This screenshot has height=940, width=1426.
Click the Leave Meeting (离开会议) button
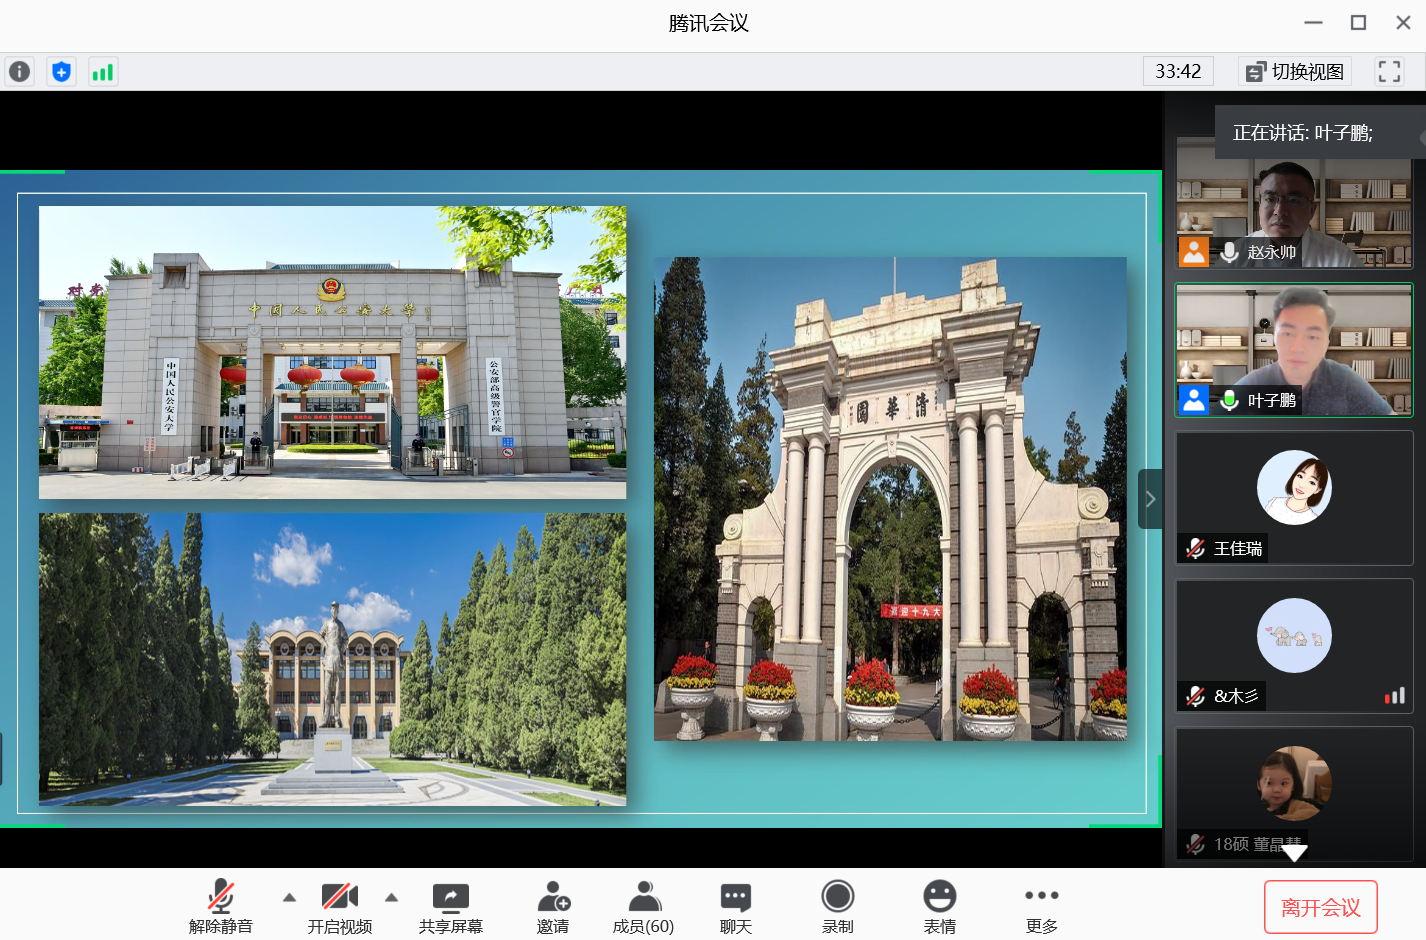point(1320,907)
